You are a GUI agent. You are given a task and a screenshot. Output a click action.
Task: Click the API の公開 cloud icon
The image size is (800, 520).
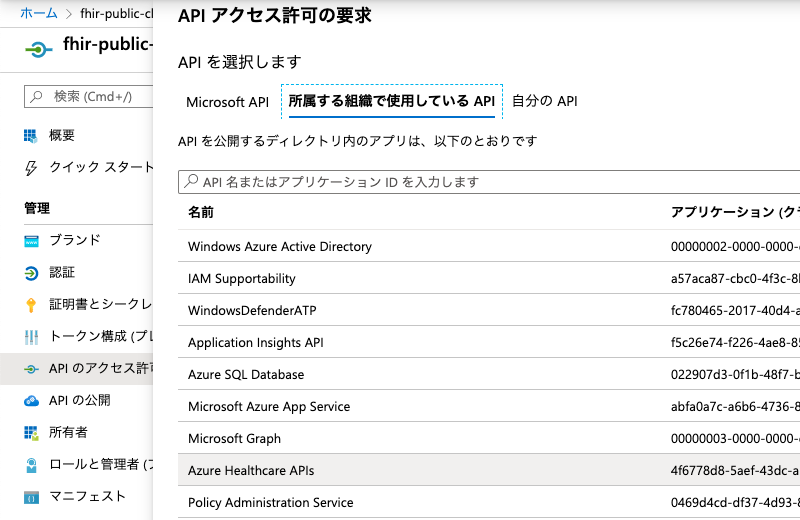tap(31, 401)
